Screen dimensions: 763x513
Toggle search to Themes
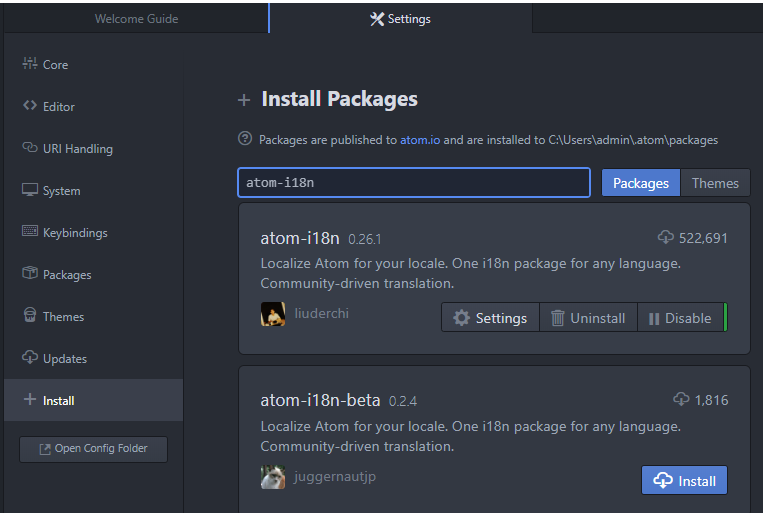(x=715, y=183)
